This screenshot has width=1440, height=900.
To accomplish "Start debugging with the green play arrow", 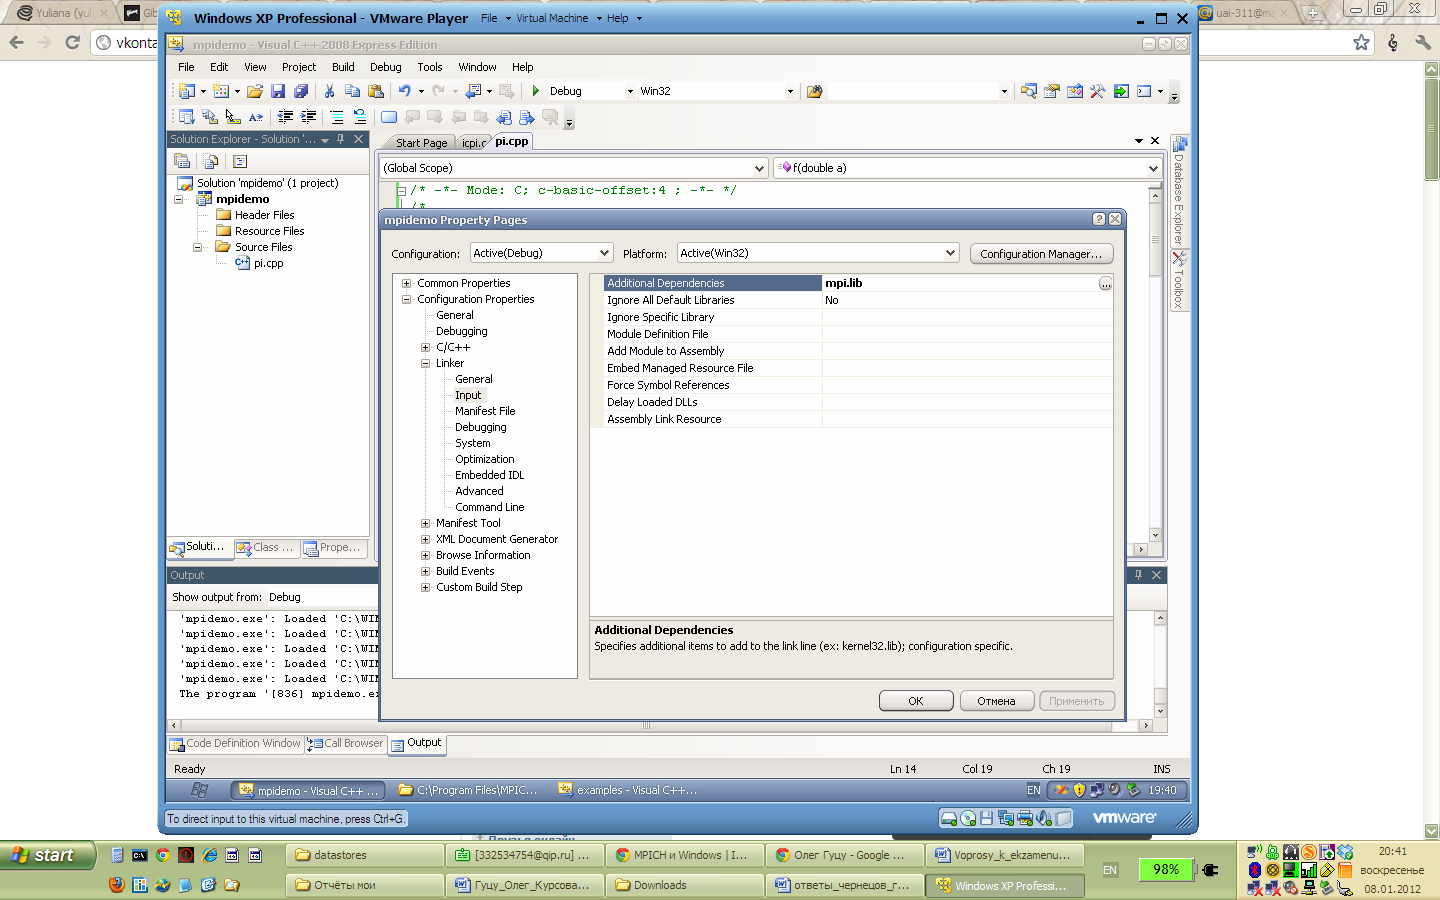I will 536,91.
